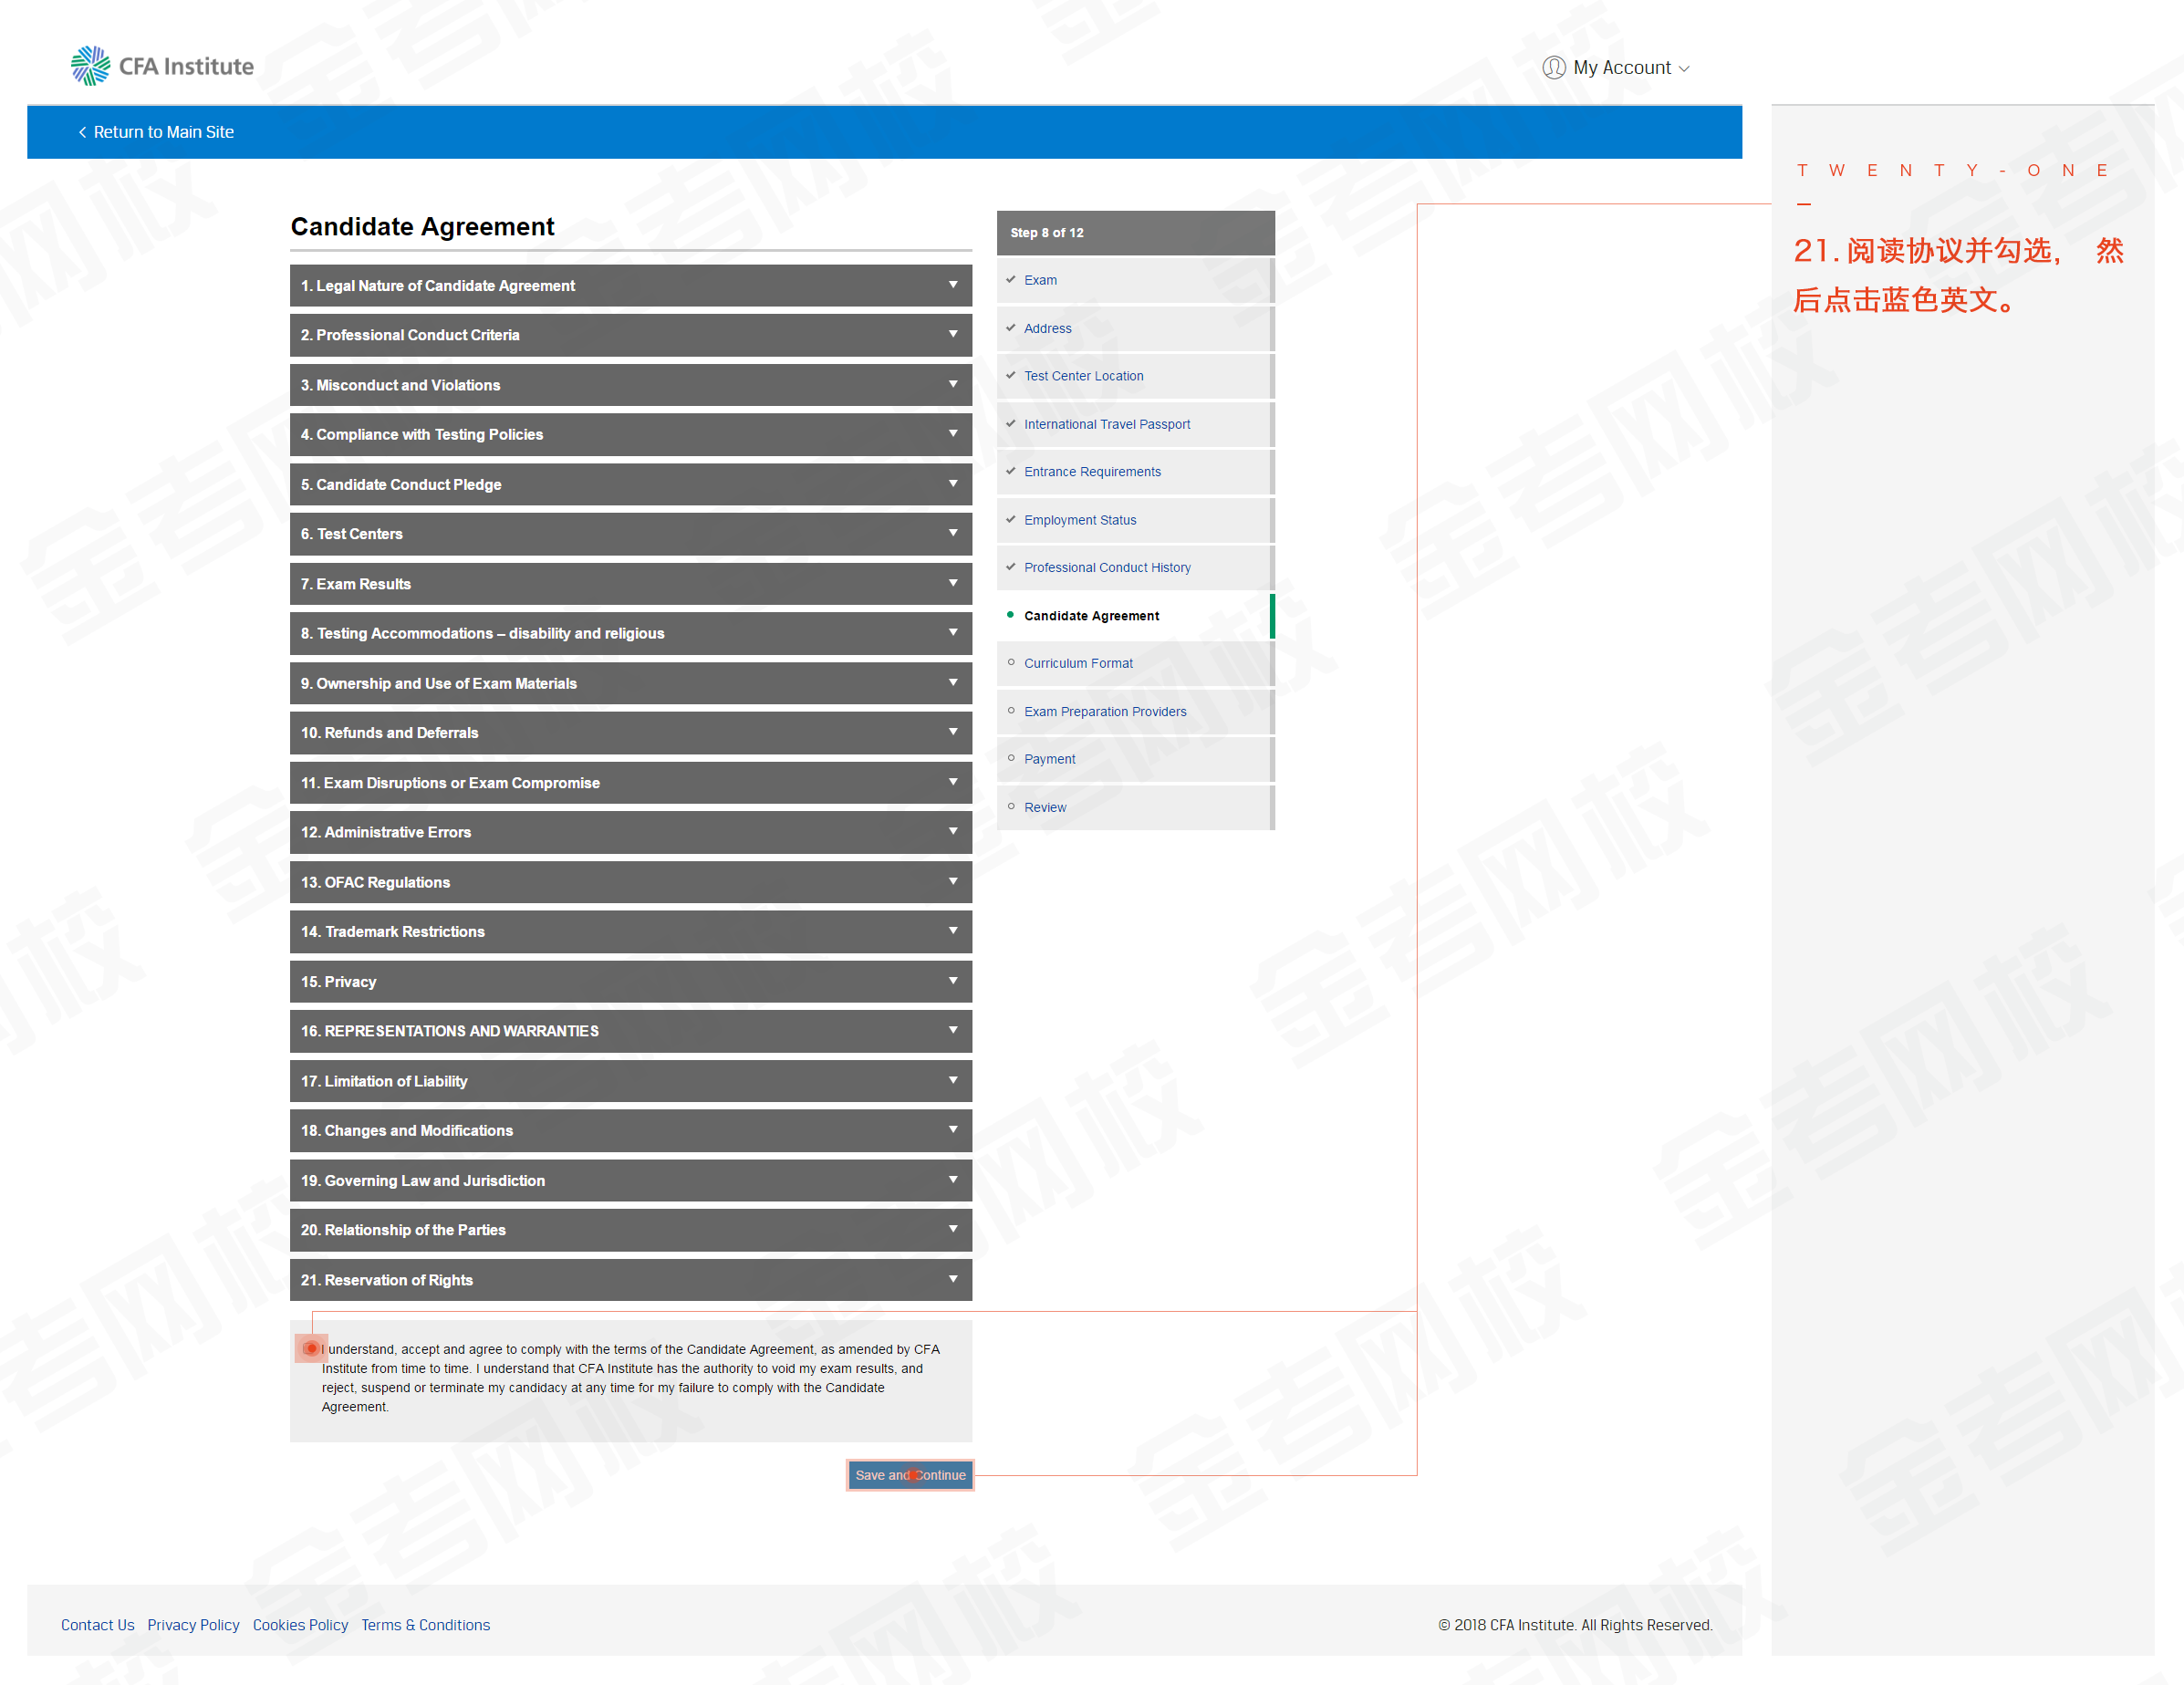Click the Step 8 of 12 header

click(1135, 232)
